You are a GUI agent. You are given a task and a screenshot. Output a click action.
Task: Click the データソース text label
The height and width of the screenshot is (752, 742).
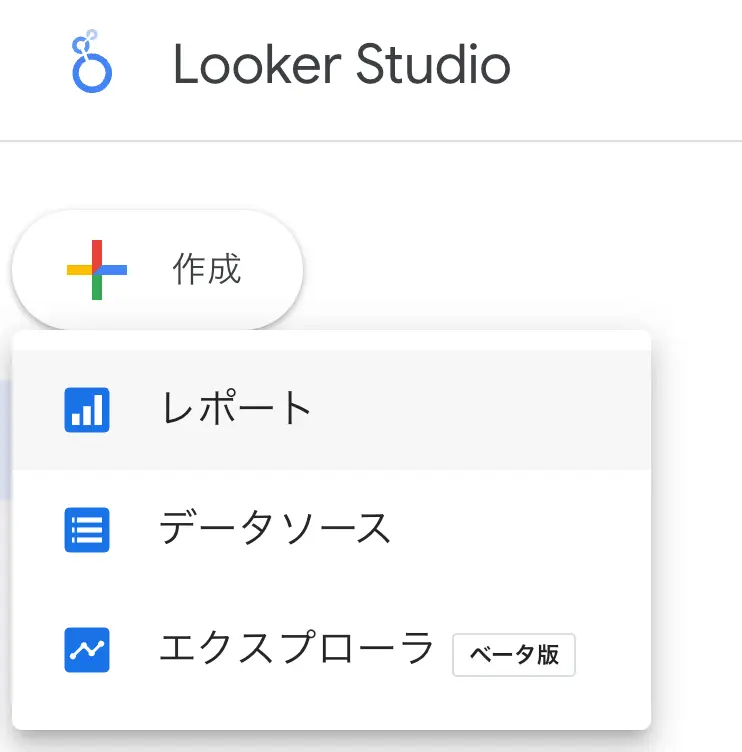275,528
